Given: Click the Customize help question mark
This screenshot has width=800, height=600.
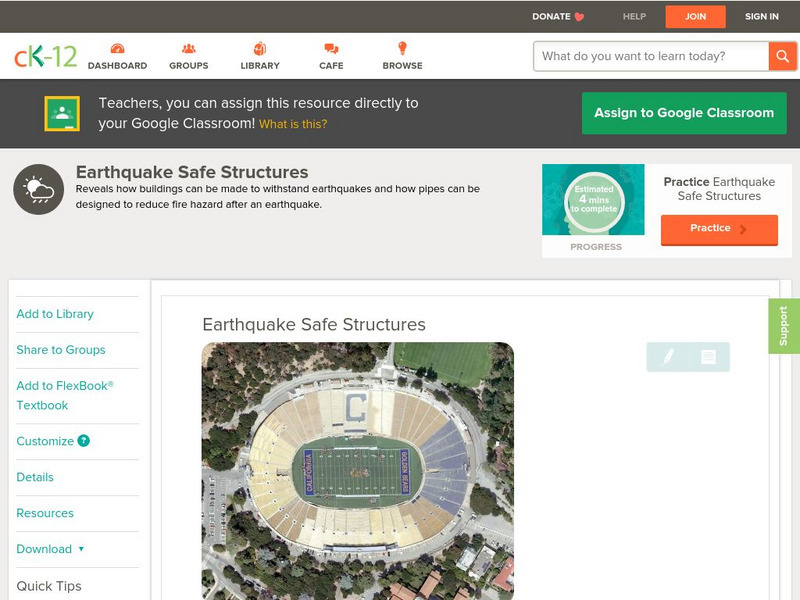Looking at the screenshot, I should pyautogui.click(x=84, y=441).
